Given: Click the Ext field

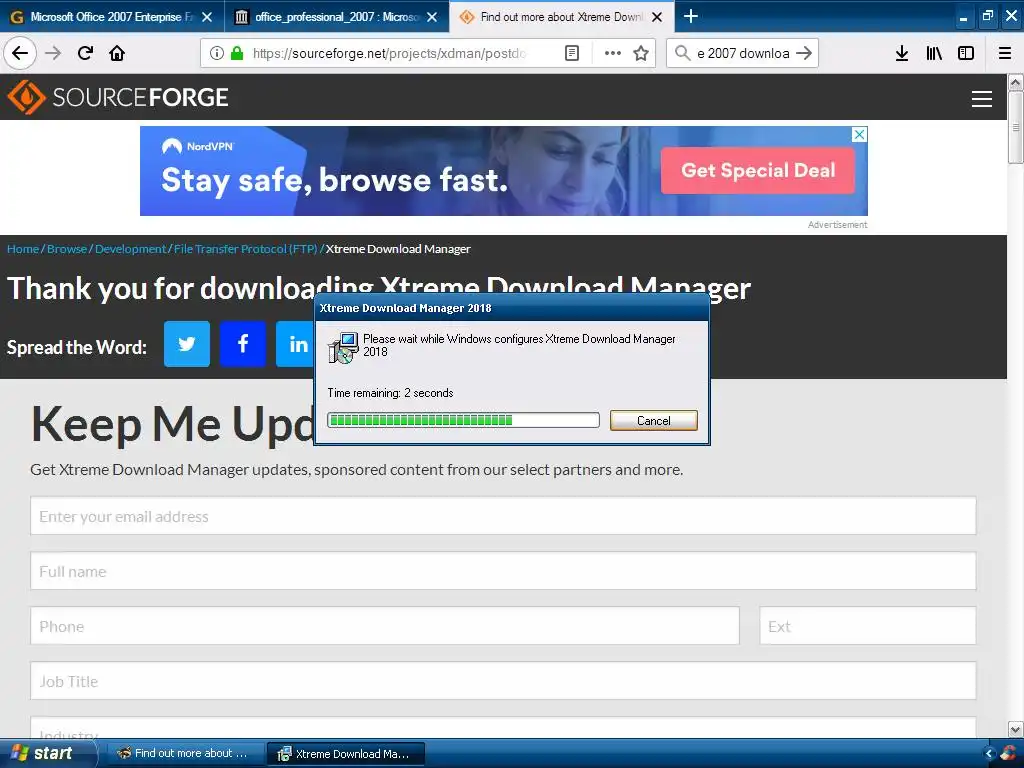Looking at the screenshot, I should coord(867,626).
